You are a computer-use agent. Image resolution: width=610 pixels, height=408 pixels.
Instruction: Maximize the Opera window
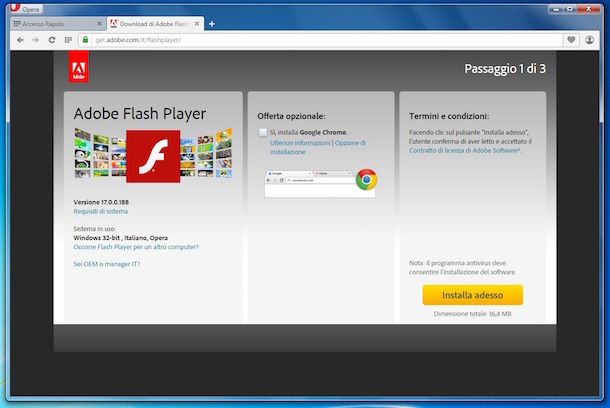point(570,9)
